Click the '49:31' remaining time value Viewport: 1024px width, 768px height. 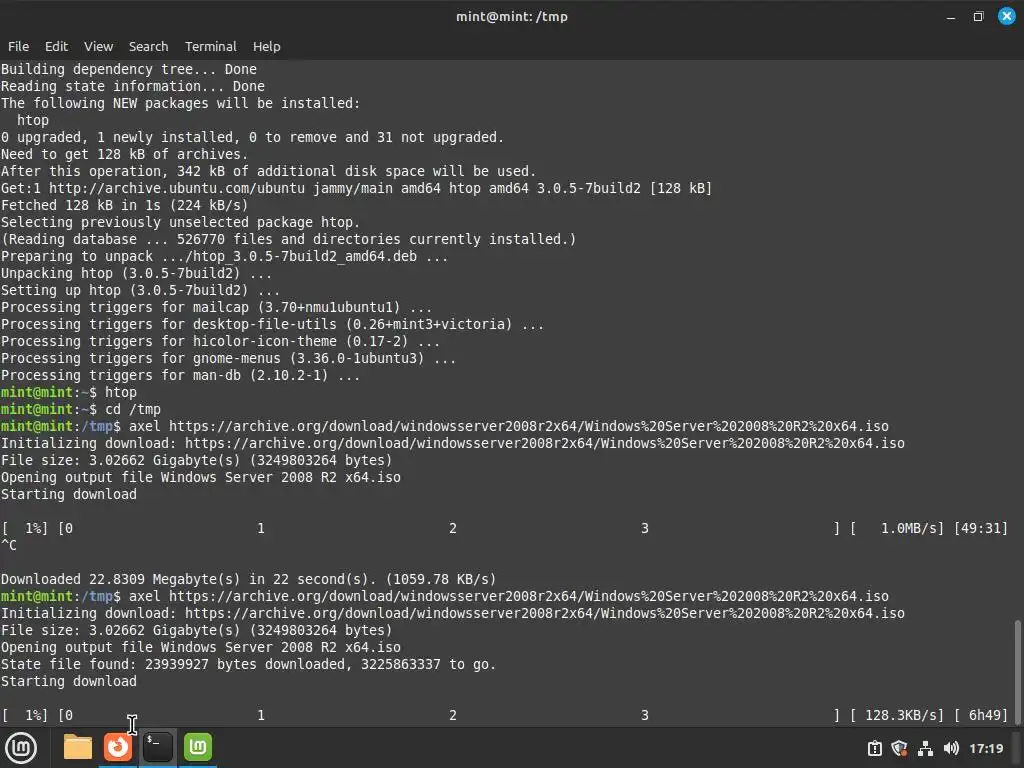tap(980, 528)
